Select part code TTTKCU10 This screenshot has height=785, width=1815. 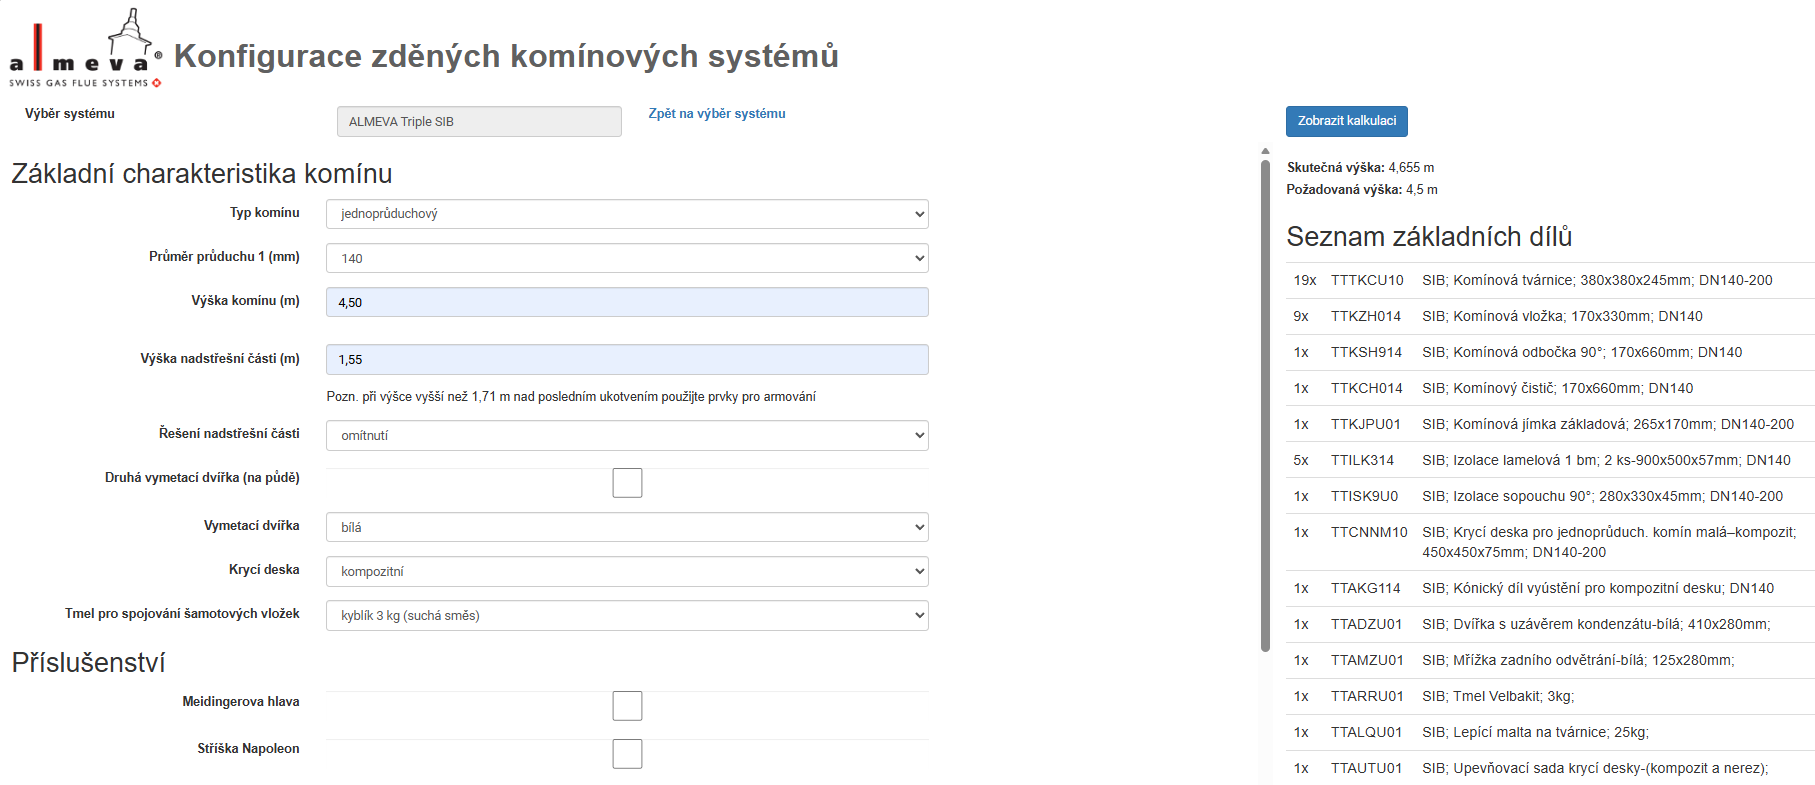(x=1367, y=280)
